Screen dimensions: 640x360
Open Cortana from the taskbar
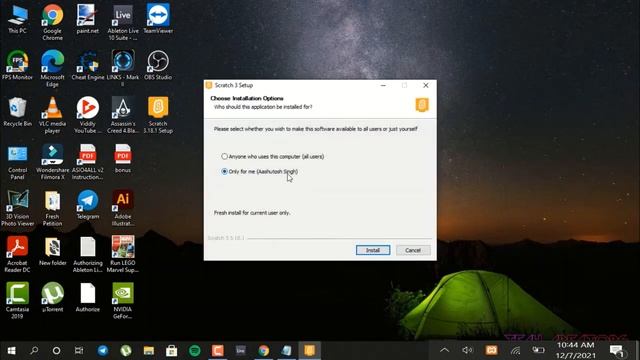[x=56, y=351]
